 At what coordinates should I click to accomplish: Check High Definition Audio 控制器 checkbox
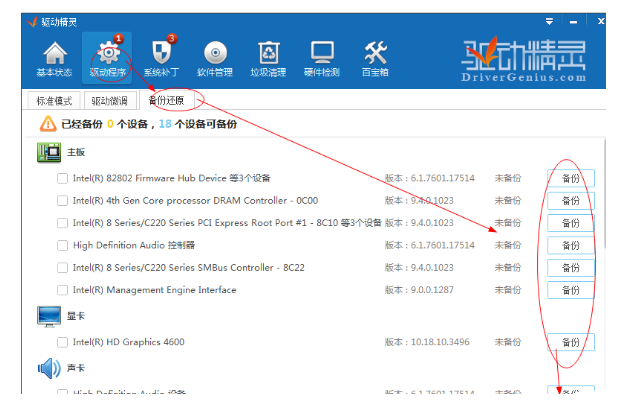pos(63,245)
